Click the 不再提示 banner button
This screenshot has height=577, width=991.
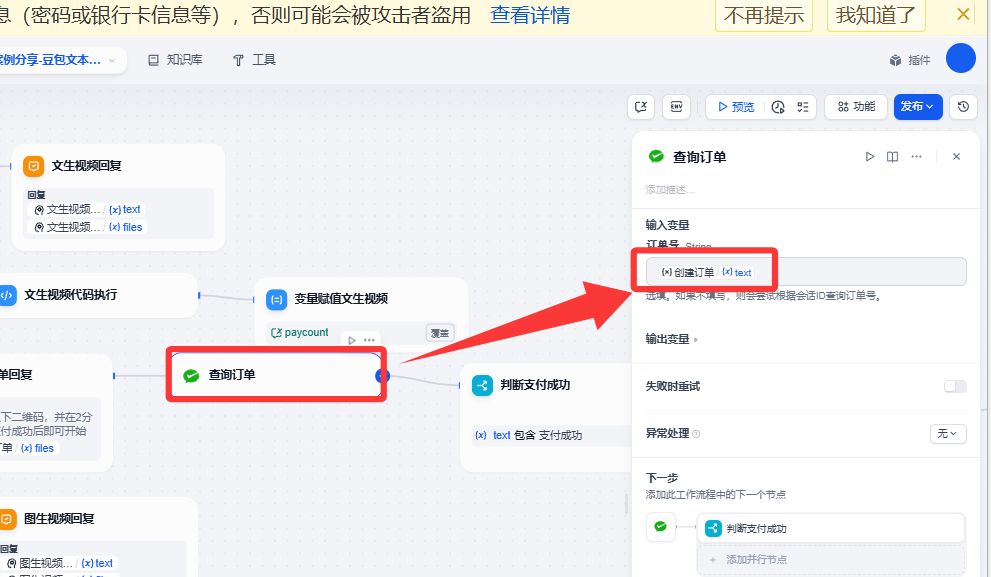[x=763, y=15]
